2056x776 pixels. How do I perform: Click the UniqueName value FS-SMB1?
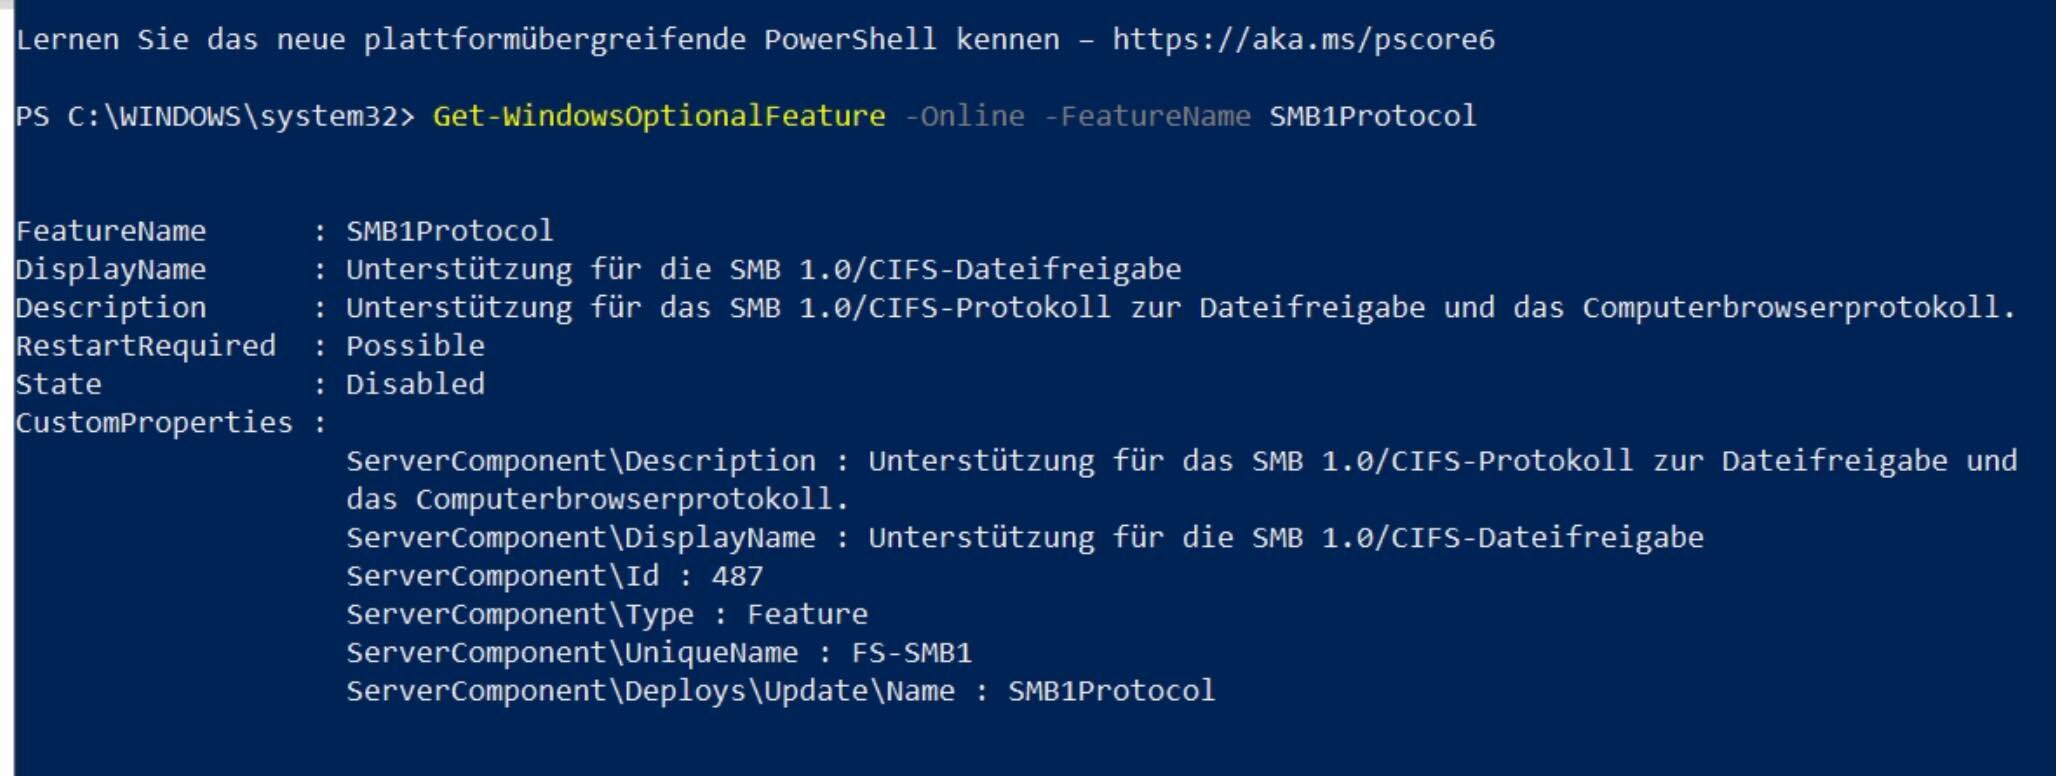911,653
